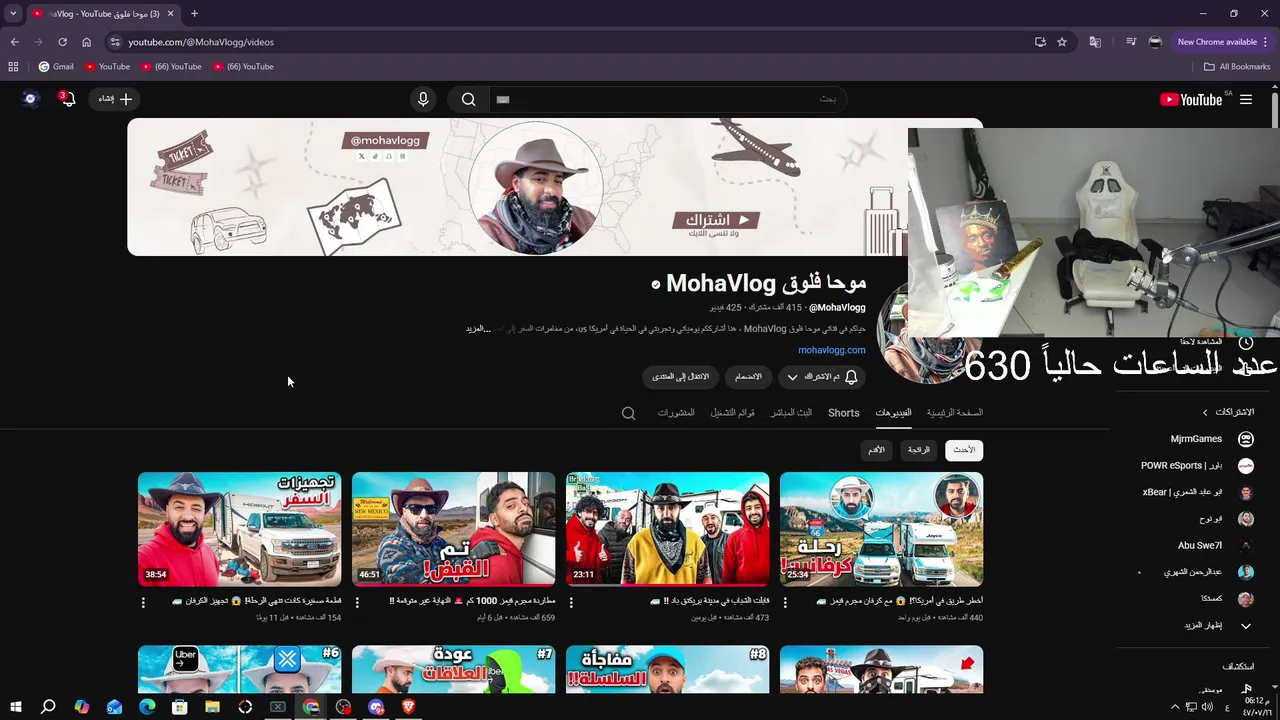Open the channel's live streams (البث المباشر) tab

[791, 413]
